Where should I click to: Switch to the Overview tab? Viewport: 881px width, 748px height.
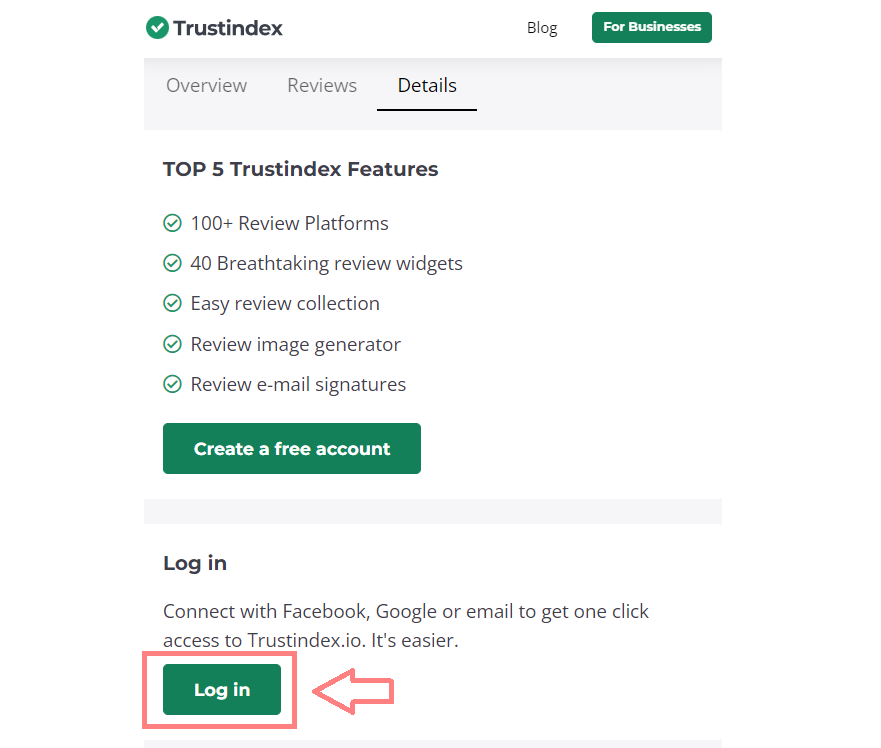[x=206, y=86]
